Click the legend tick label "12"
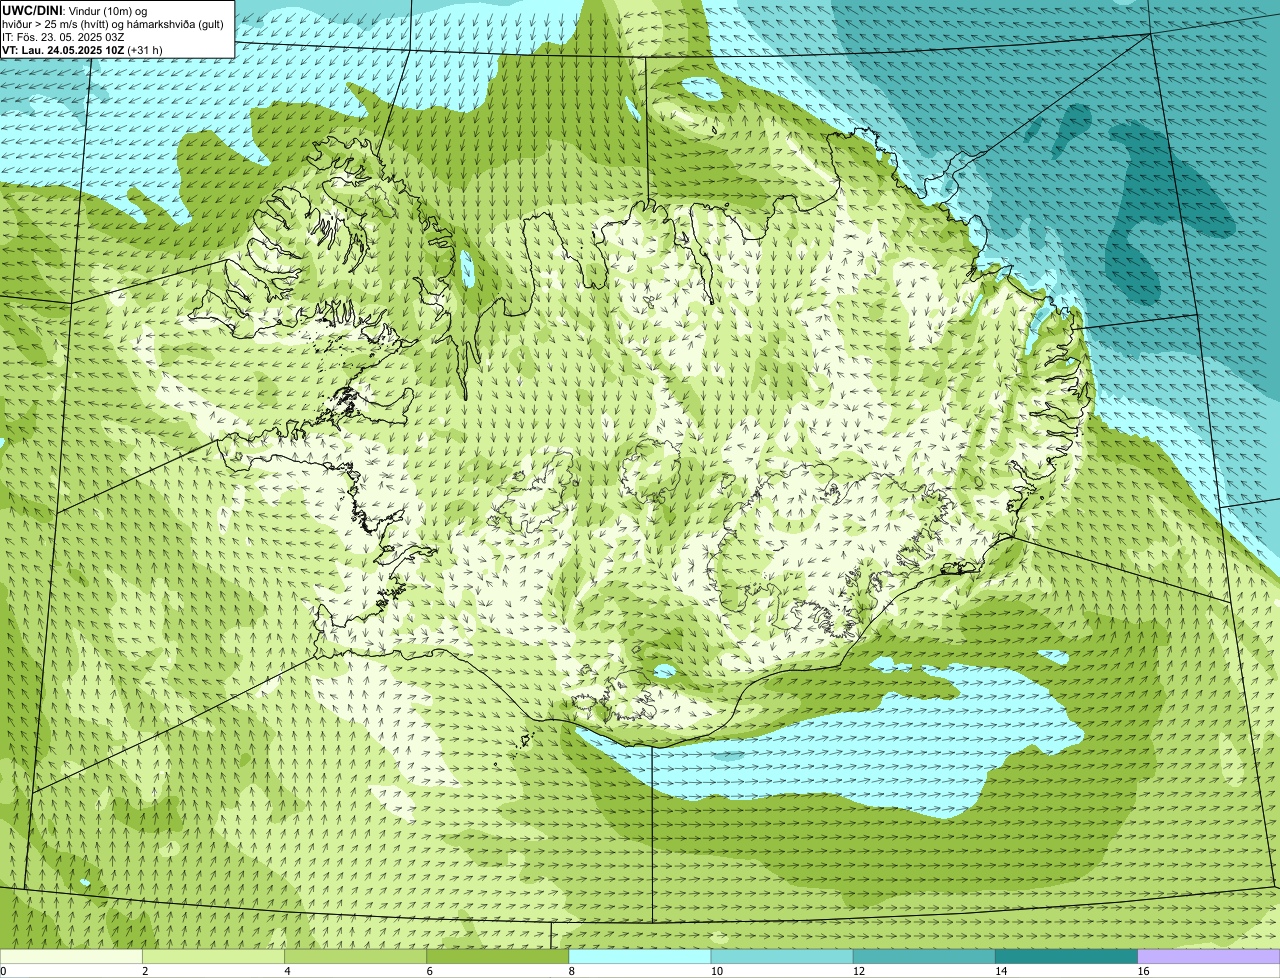Viewport: 1280px width, 978px height. 858,971
